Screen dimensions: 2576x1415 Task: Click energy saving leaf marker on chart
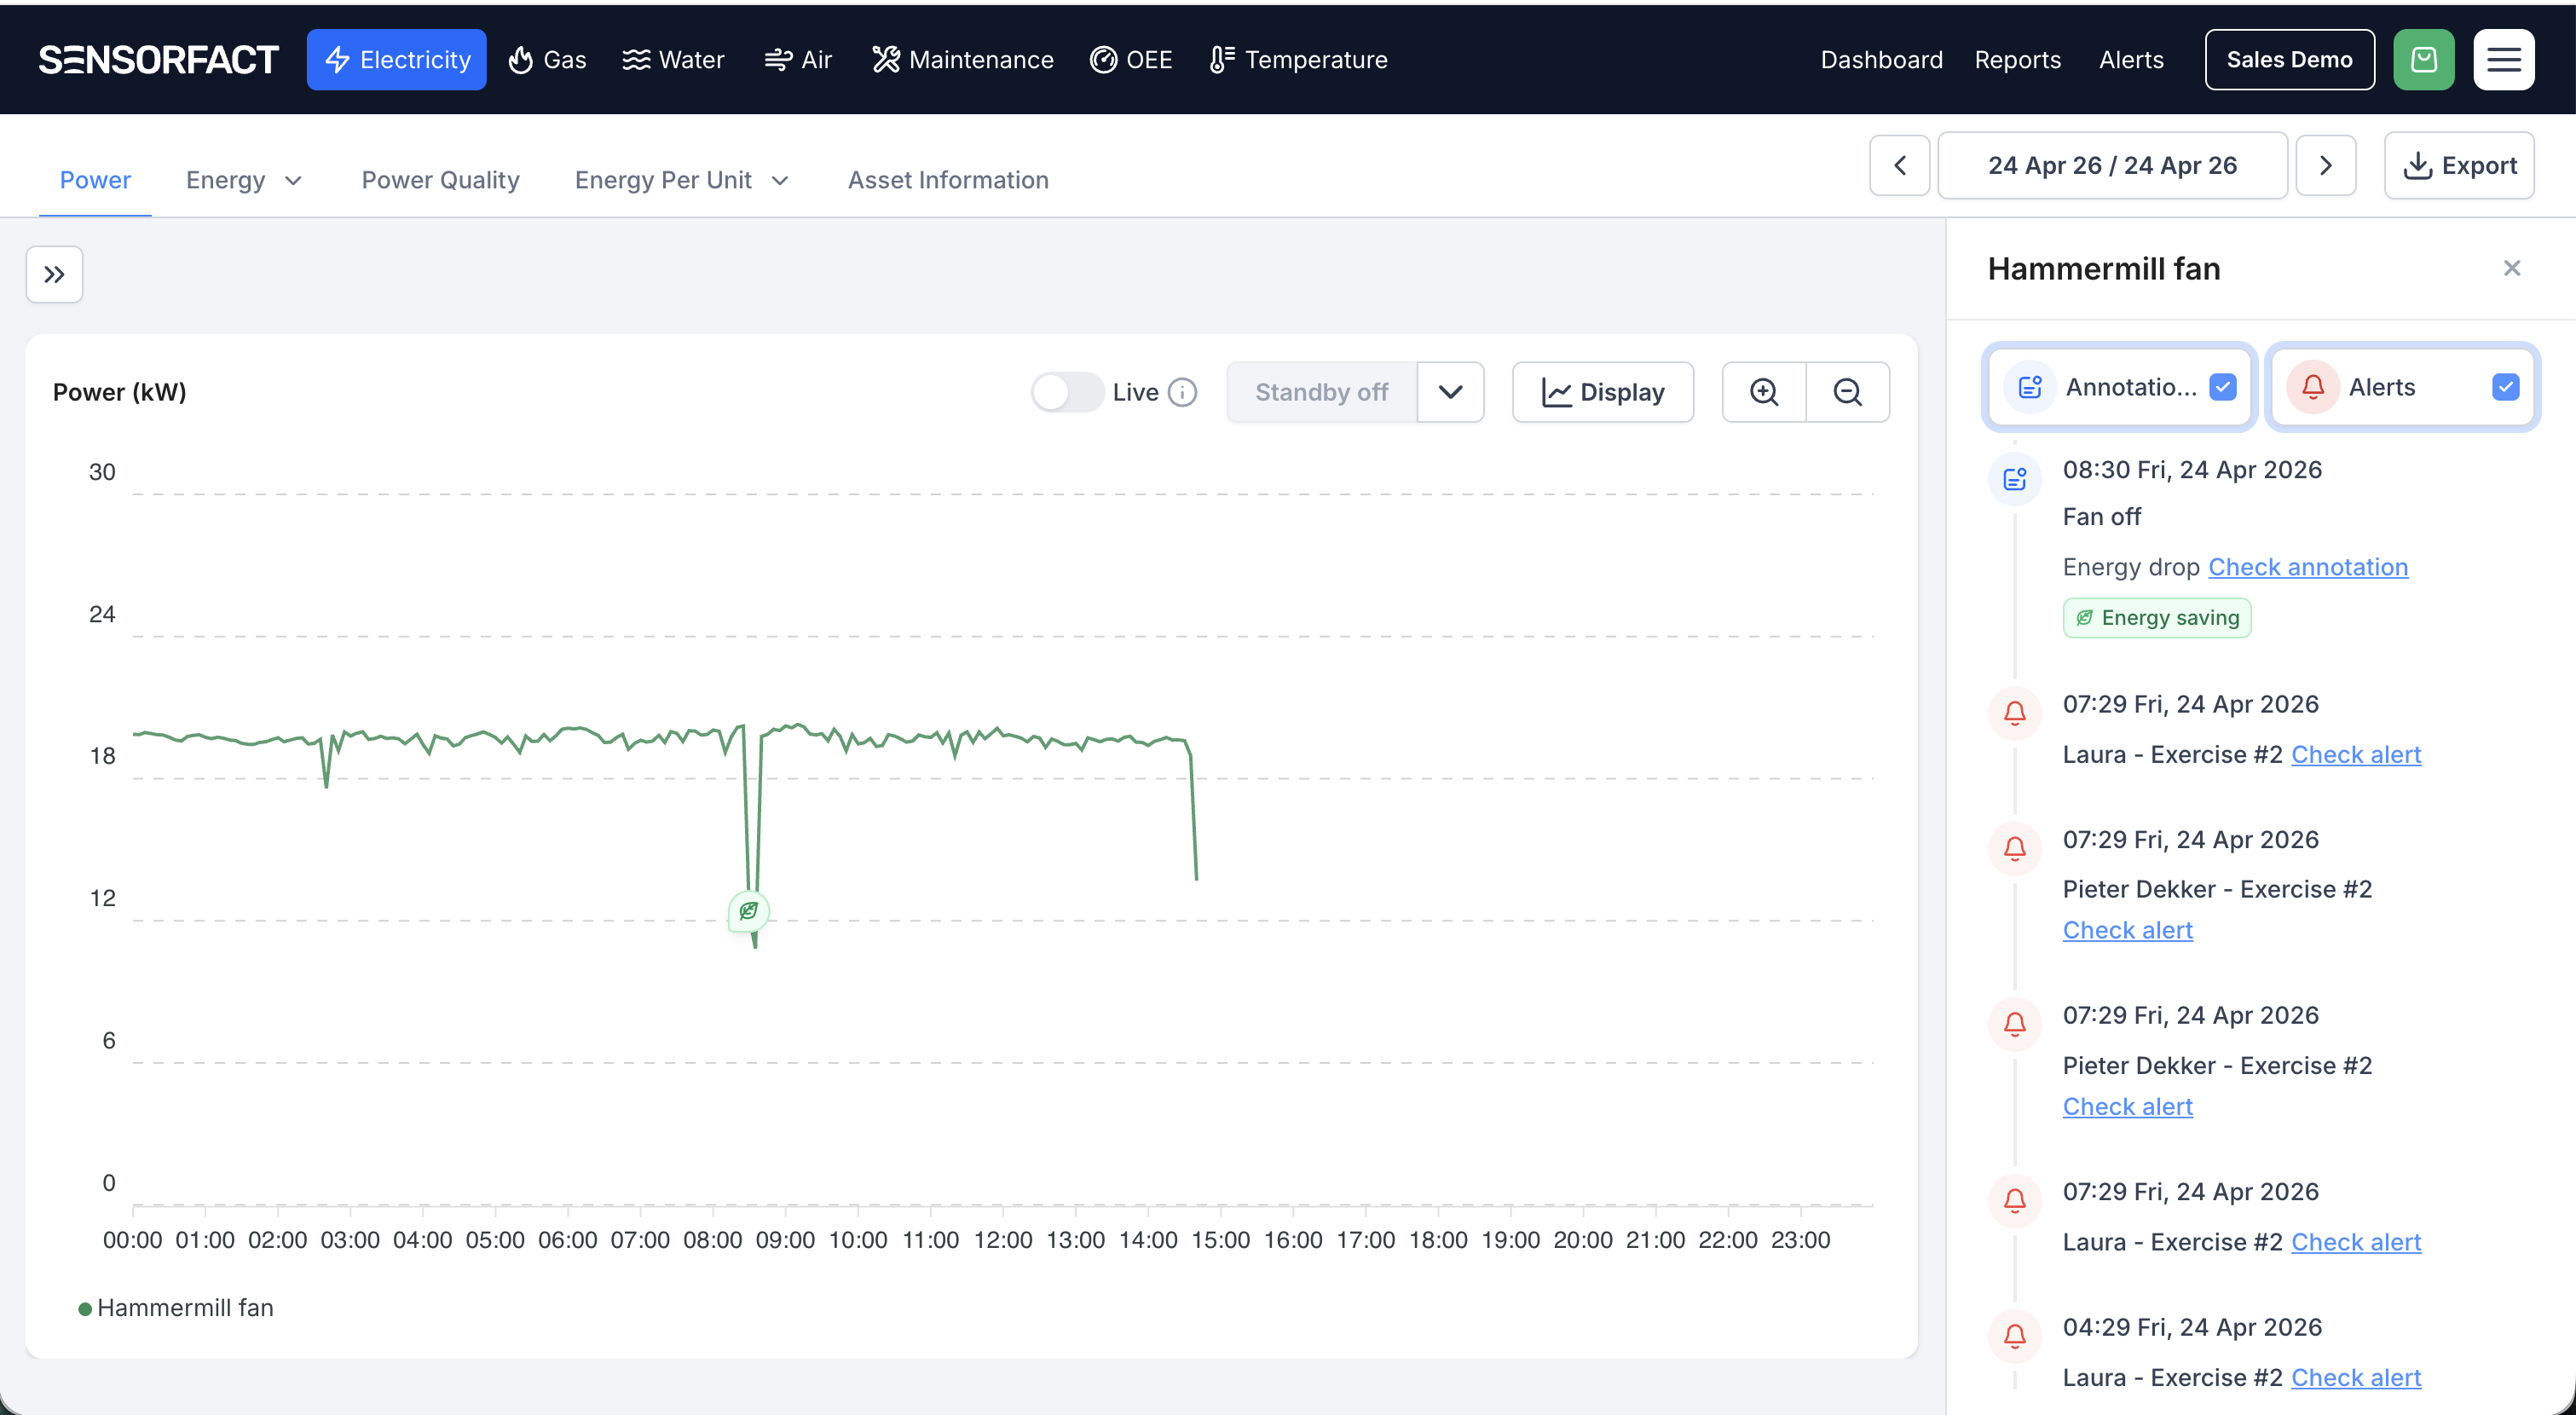tap(748, 911)
